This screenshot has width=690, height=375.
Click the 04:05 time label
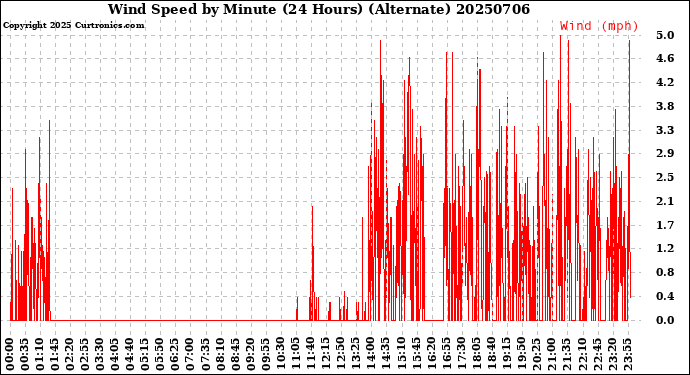point(115,355)
